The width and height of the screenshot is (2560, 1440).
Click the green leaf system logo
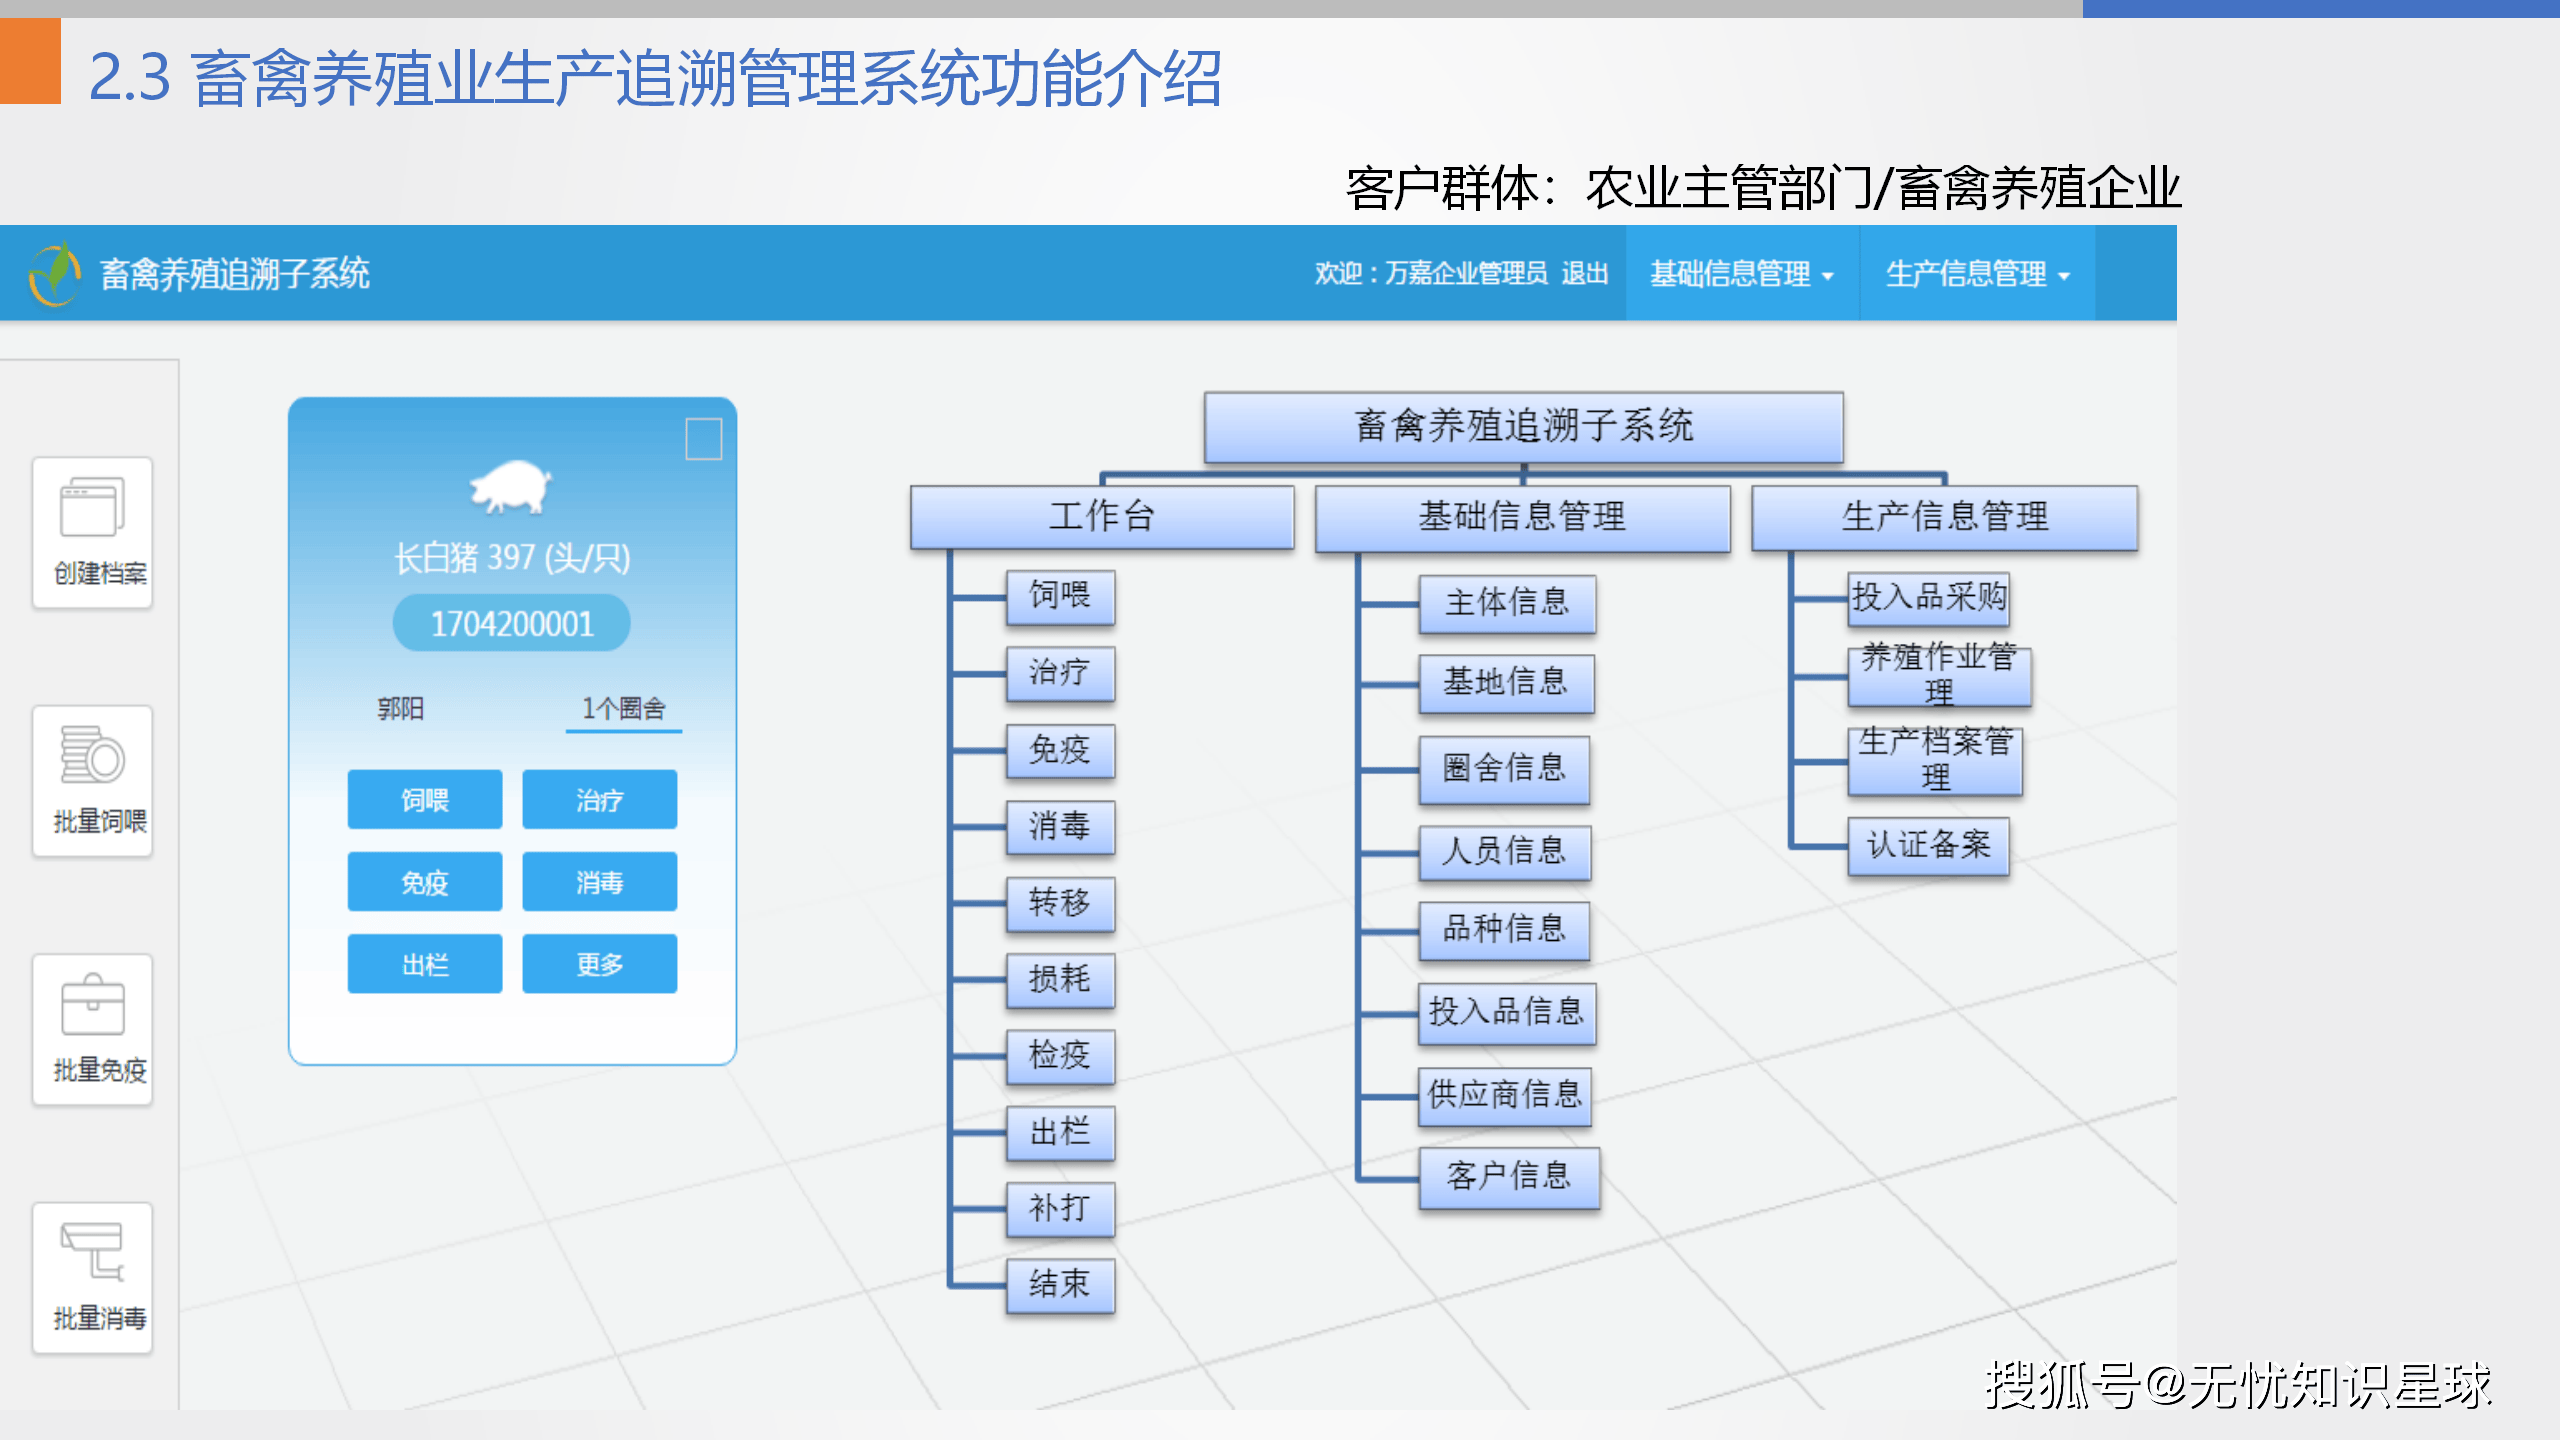pyautogui.click(x=55, y=273)
